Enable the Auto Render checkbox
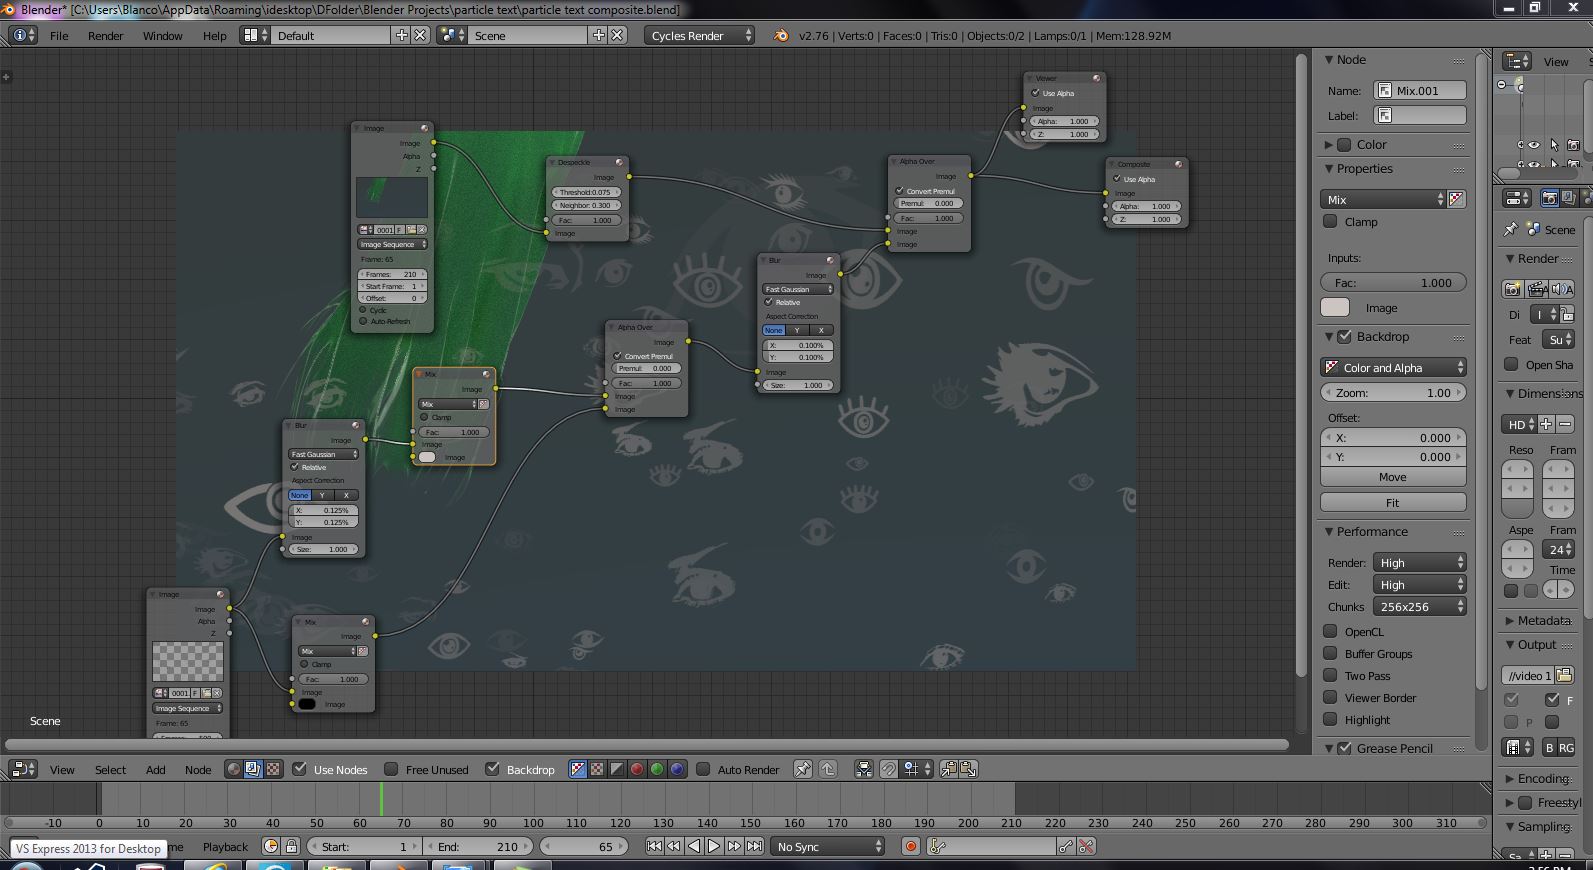The image size is (1593, 870). pos(703,769)
